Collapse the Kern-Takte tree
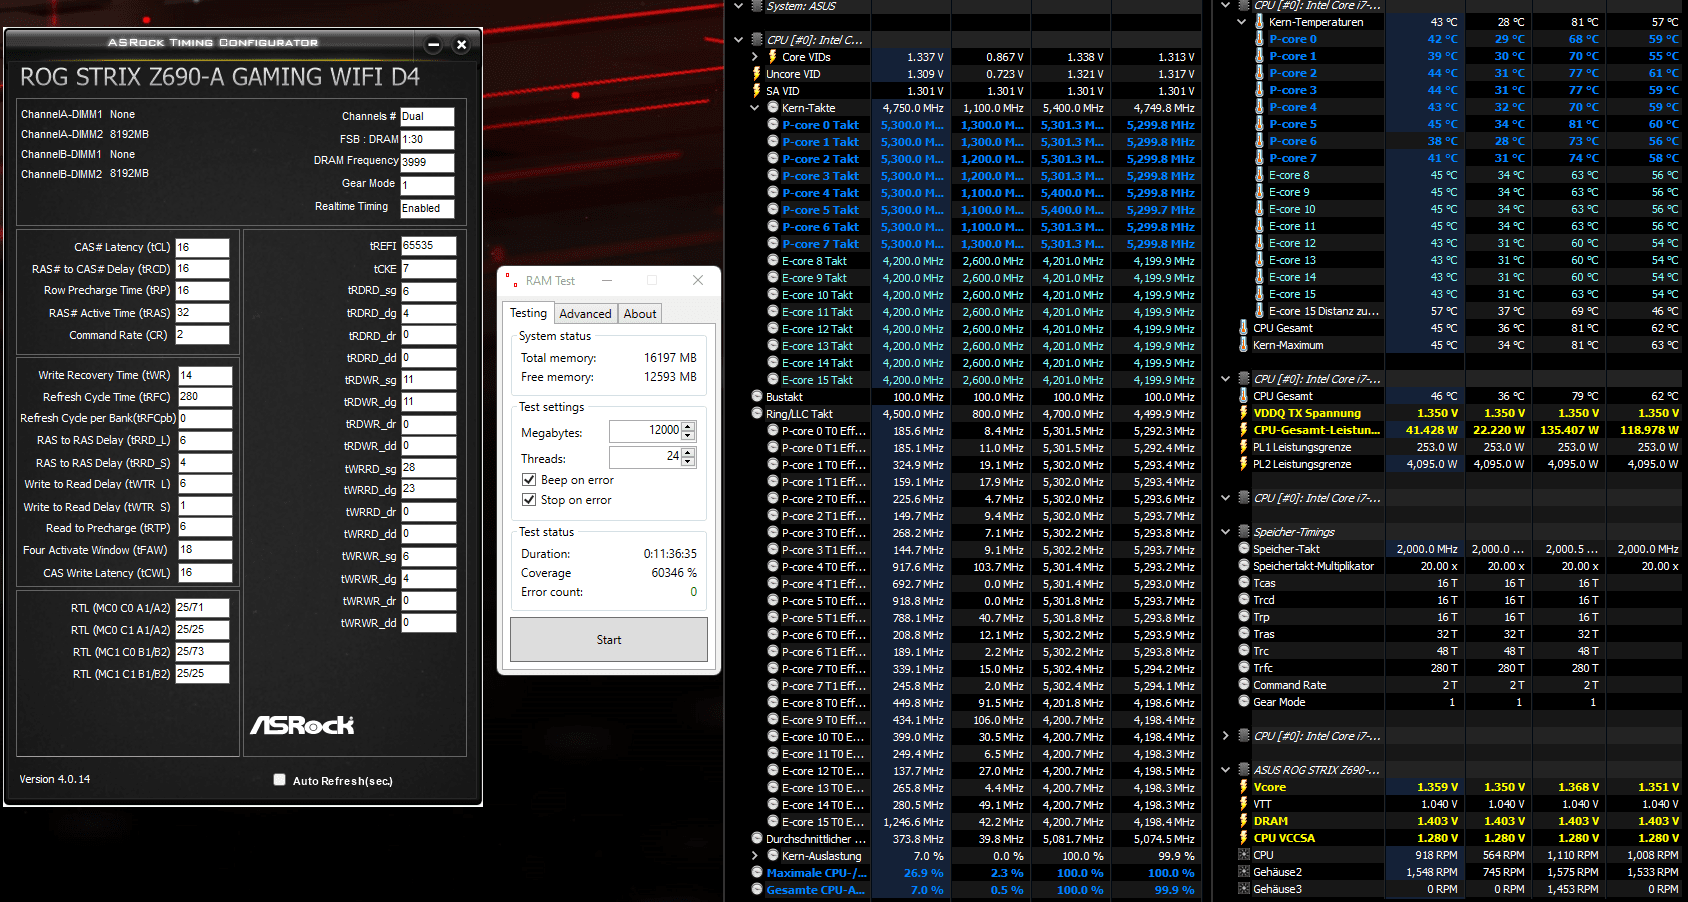The image size is (1688, 902). (x=755, y=108)
